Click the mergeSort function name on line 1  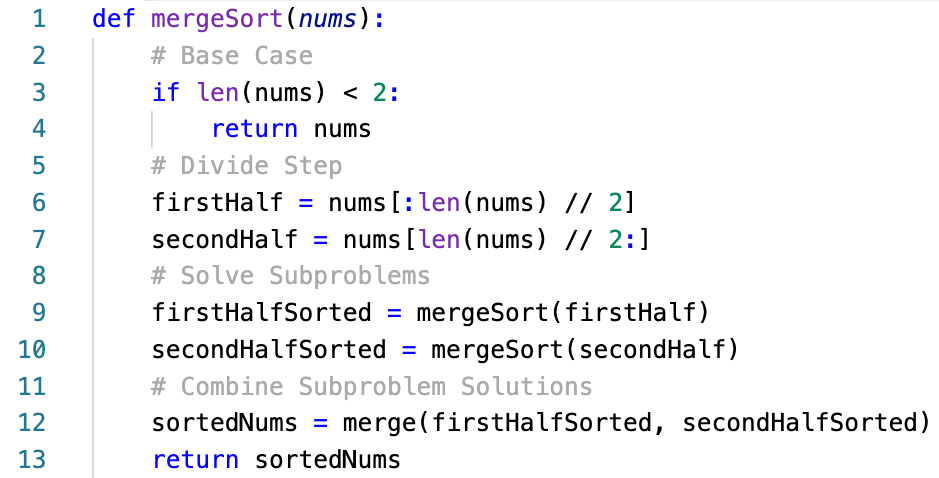pyautogui.click(x=217, y=19)
